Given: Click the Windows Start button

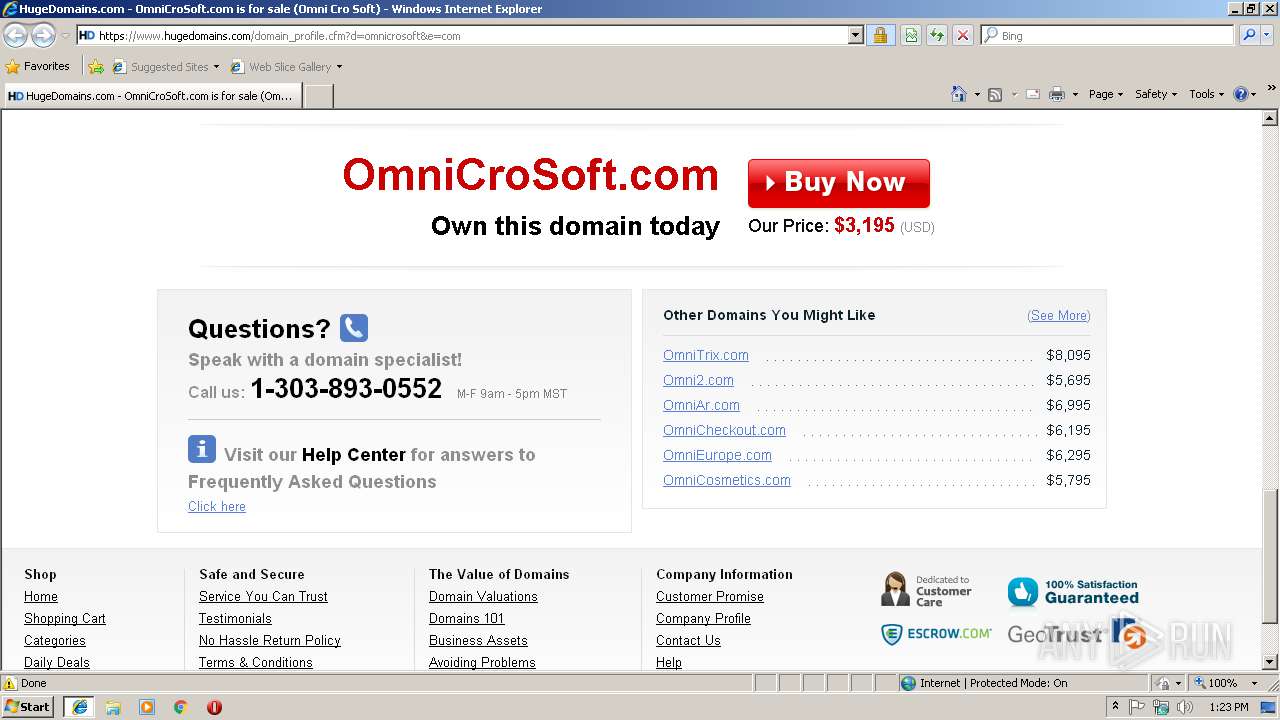Looking at the screenshot, I should tap(28, 707).
